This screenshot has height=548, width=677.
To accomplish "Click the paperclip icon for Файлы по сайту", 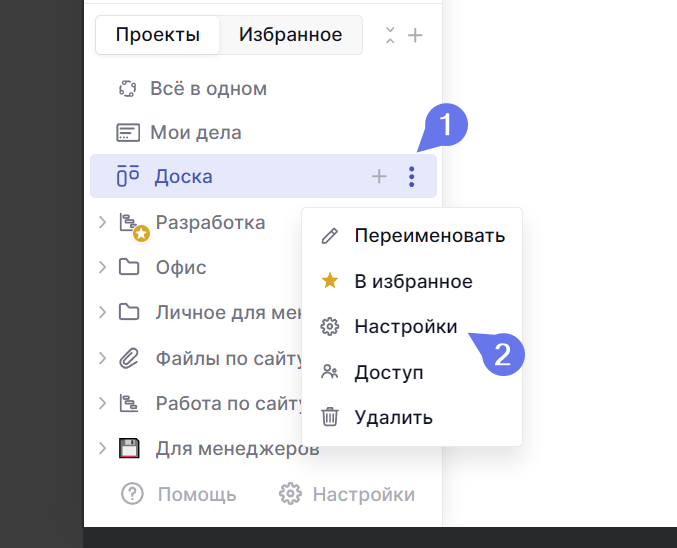I will [129, 358].
